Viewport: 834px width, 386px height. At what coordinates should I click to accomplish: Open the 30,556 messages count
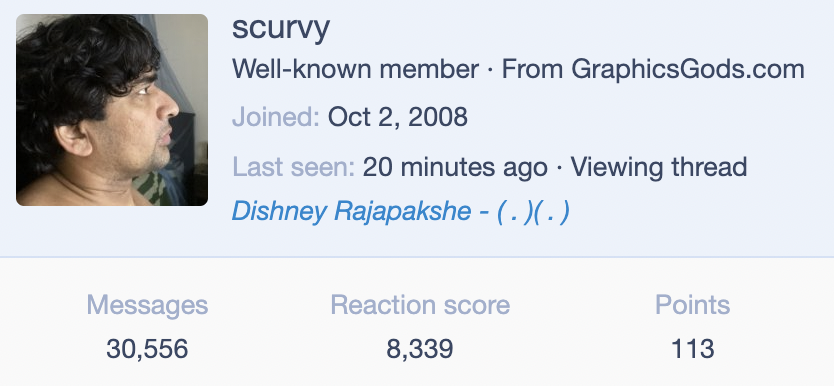click(x=147, y=349)
